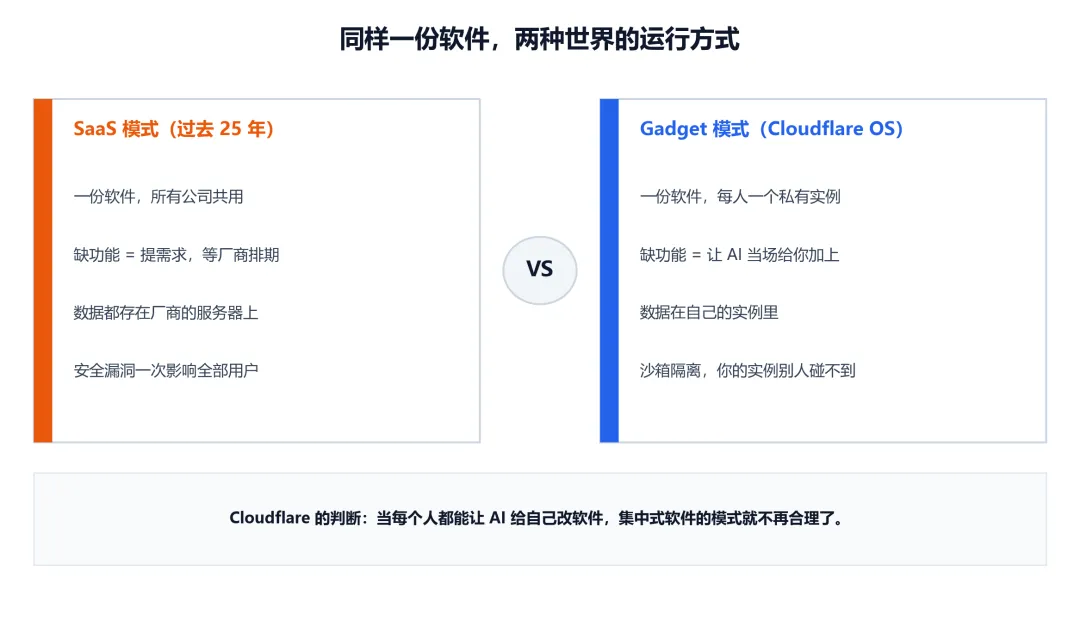
Task: Click the line 缺功能 = 提需求，等厂商排期
Action: (x=176, y=255)
